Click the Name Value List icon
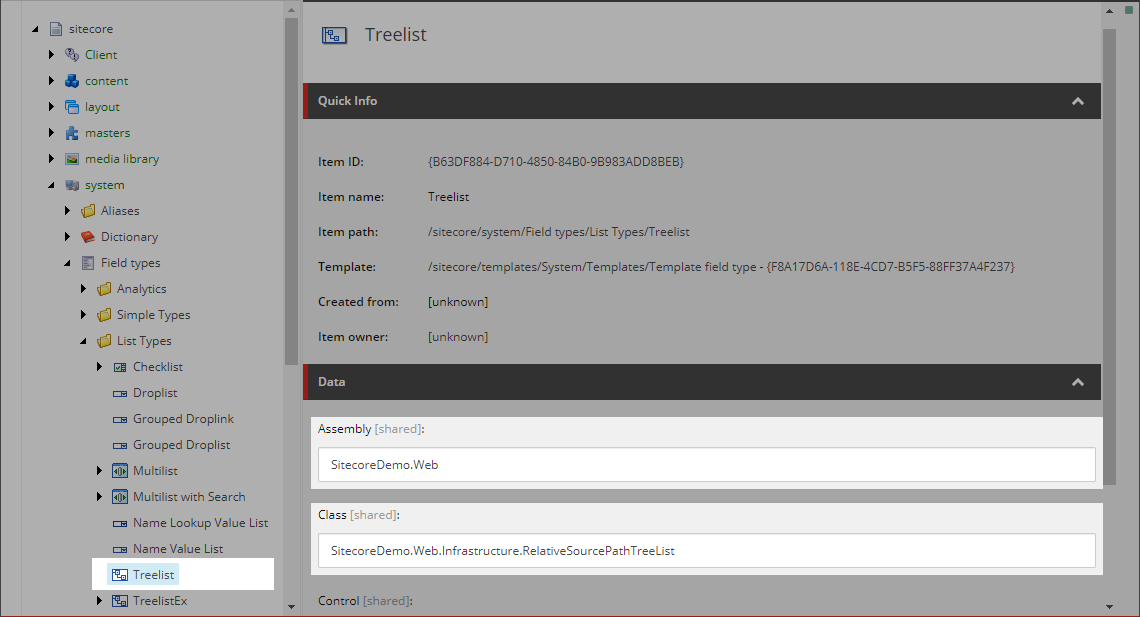 coord(120,549)
